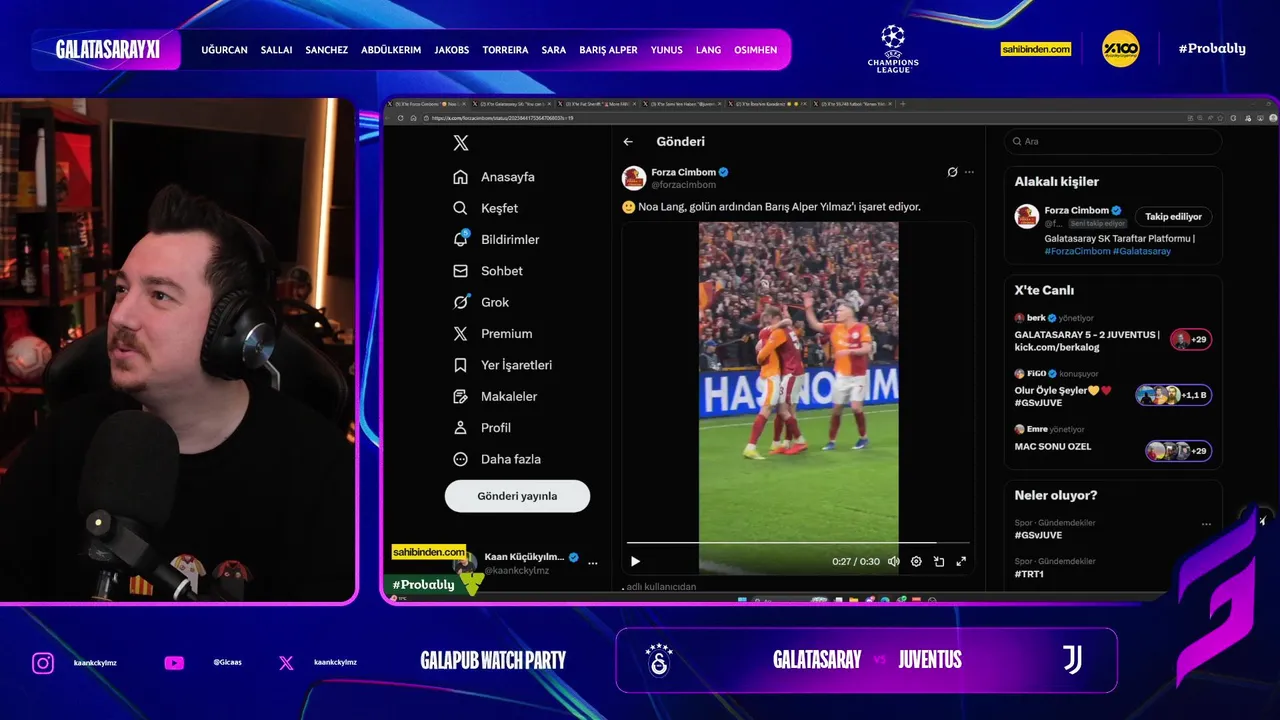Click the X logo in the sidebar
1280x720 pixels.
coord(460,143)
